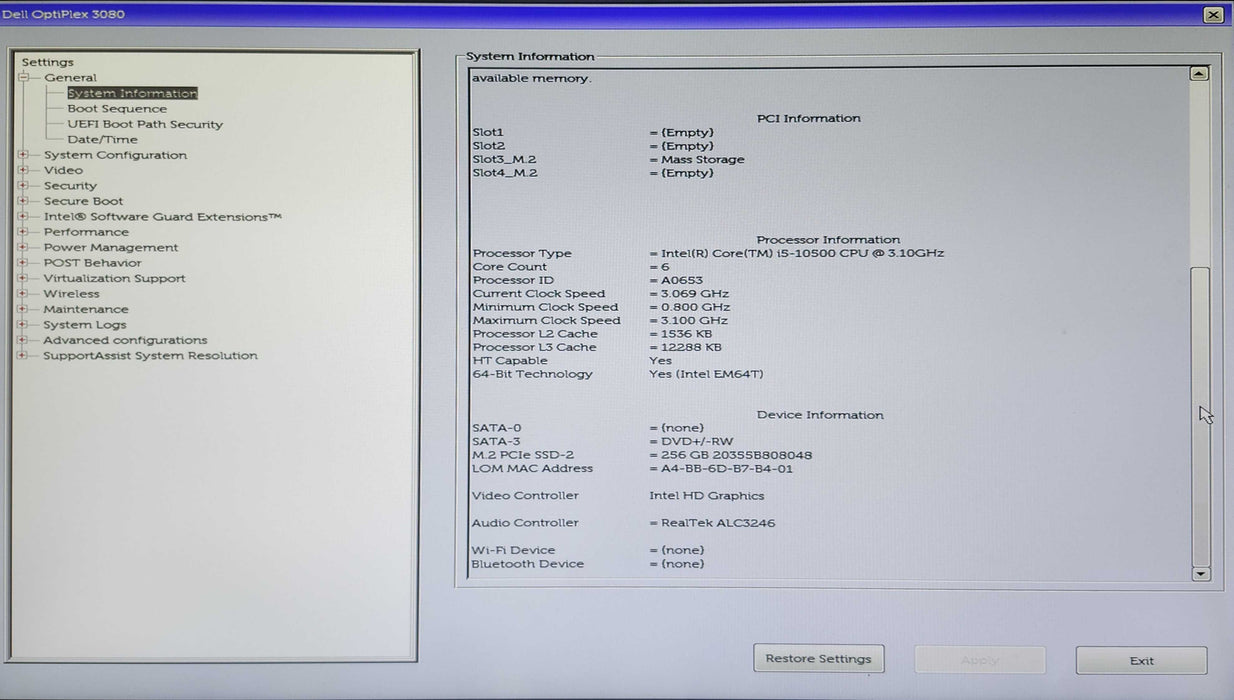Expand the Performance node

pyautogui.click(x=22, y=232)
